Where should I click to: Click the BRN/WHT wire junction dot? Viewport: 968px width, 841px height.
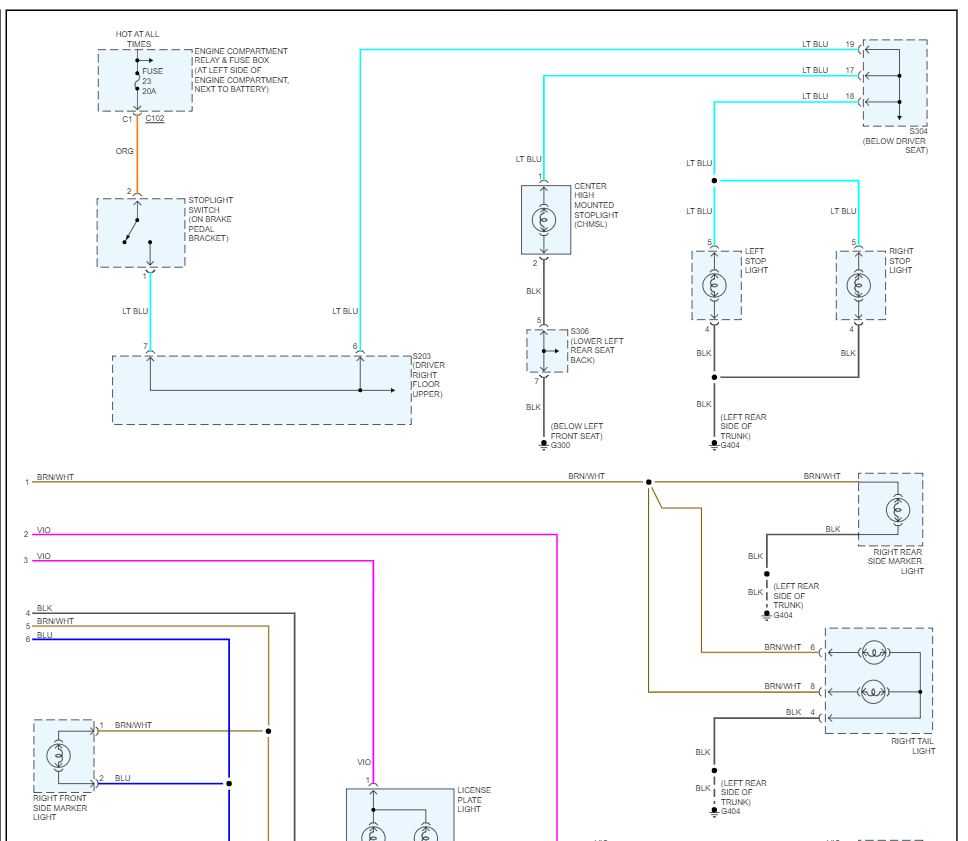coord(648,482)
